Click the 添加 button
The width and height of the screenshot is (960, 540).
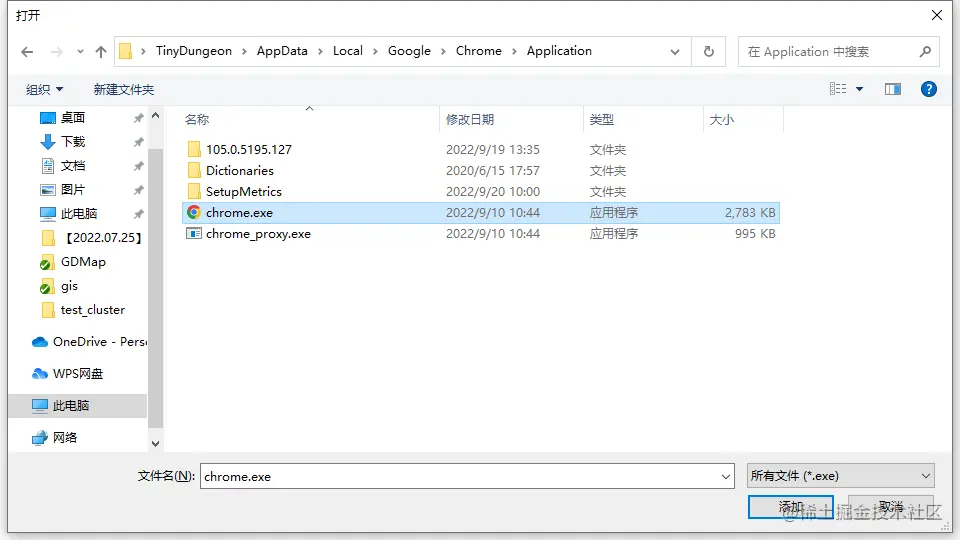point(790,507)
